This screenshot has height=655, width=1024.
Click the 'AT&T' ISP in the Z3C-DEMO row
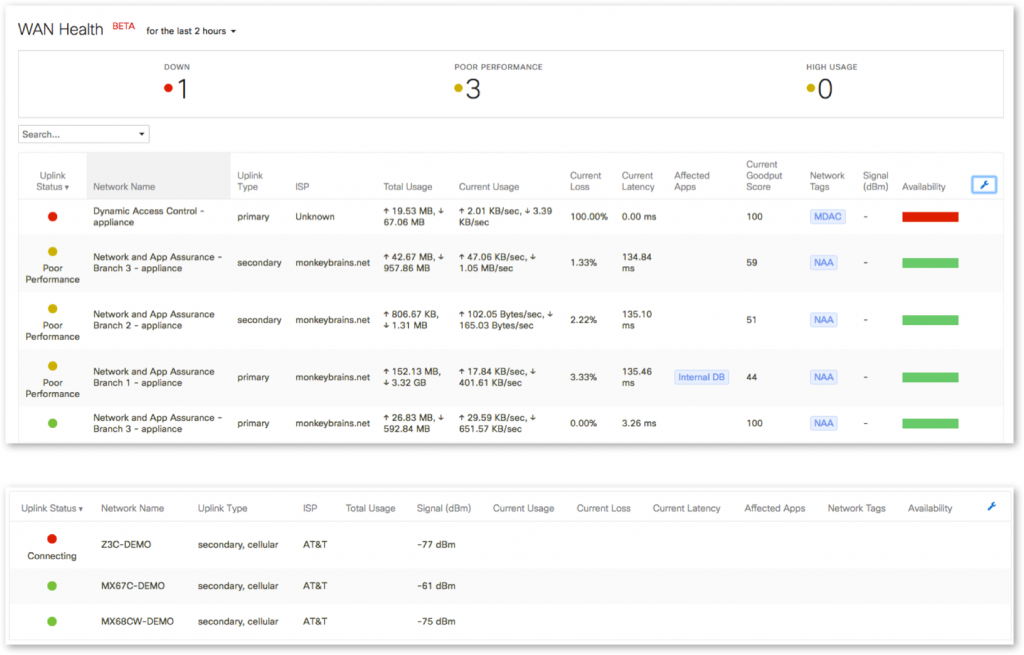tap(315, 544)
